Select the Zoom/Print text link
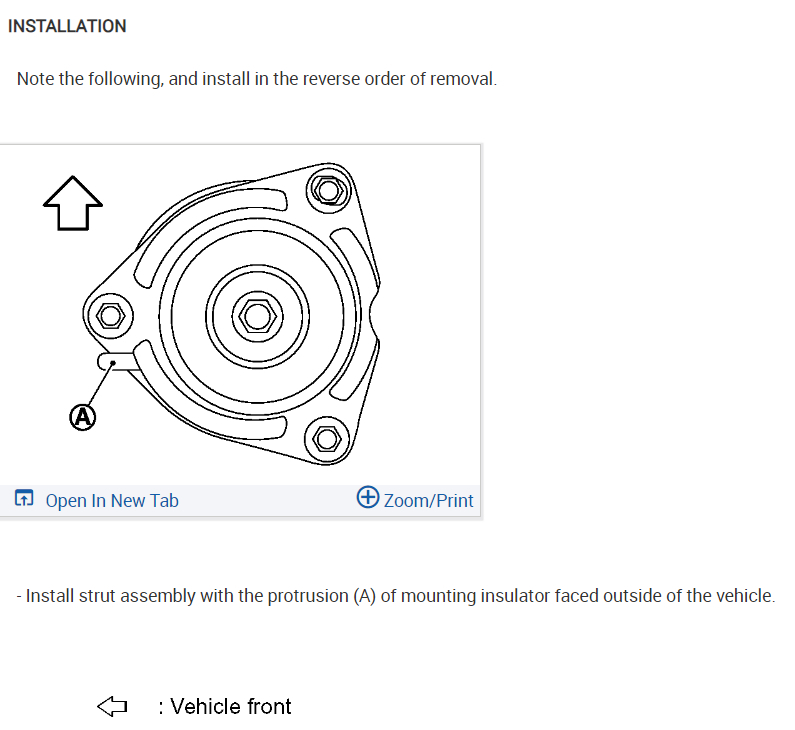This screenshot has height=730, width=795. pyautogui.click(x=429, y=500)
